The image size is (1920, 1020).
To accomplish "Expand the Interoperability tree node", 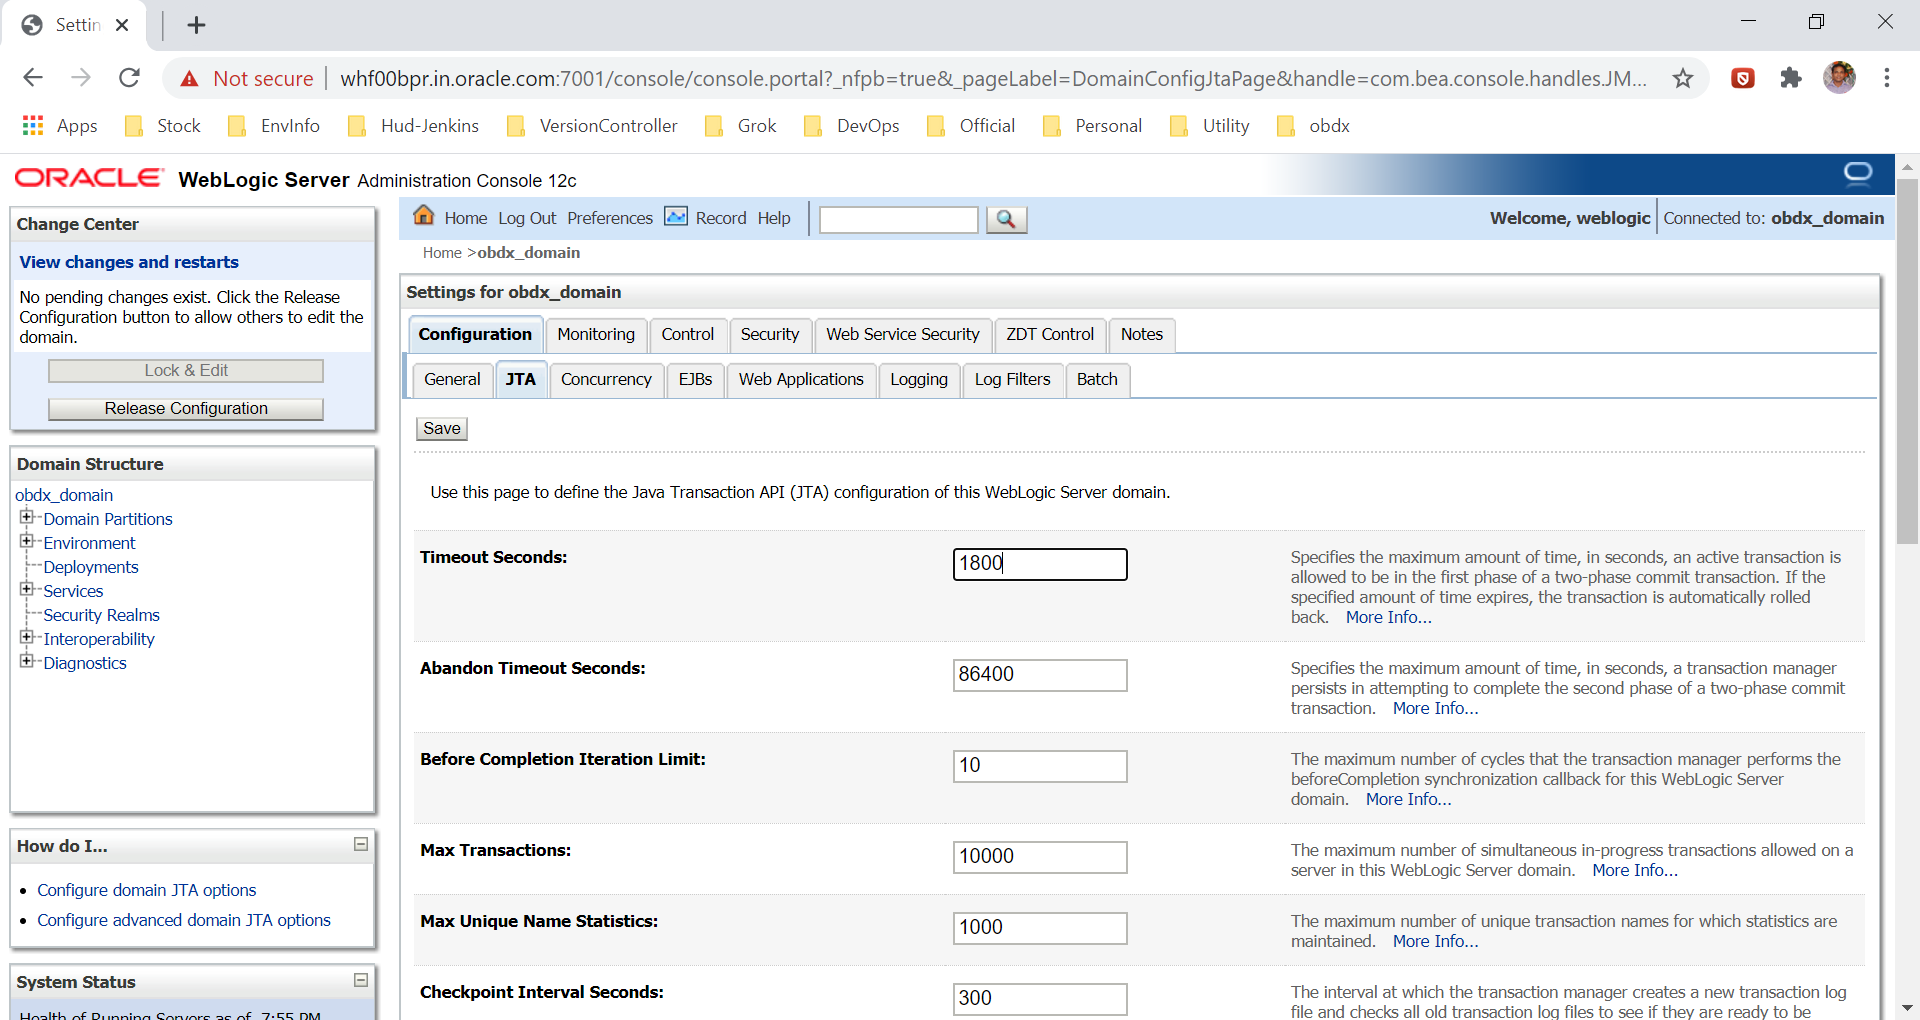I will [x=26, y=637].
